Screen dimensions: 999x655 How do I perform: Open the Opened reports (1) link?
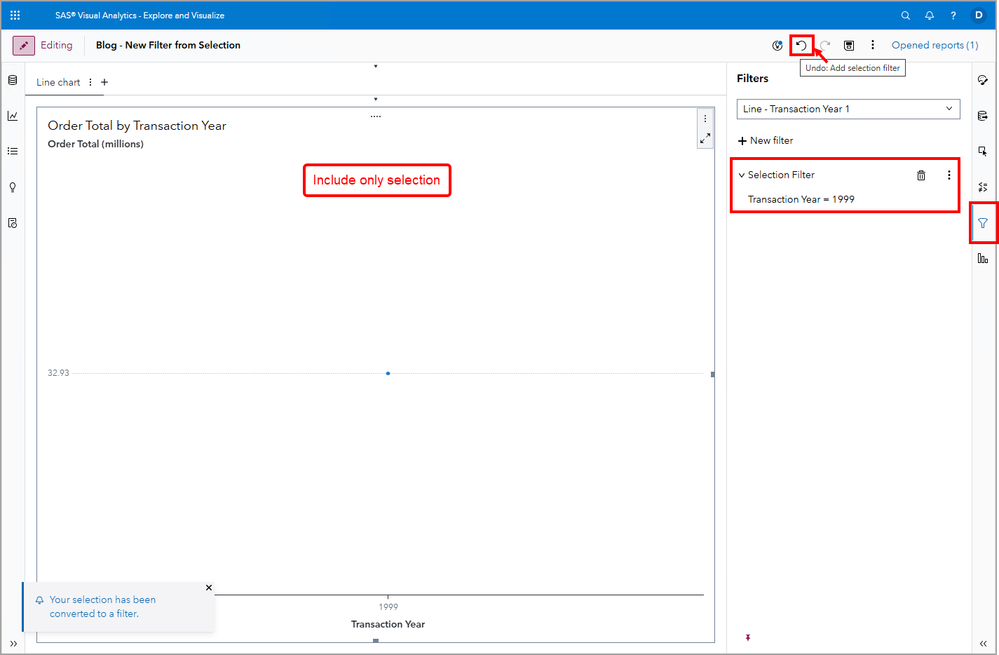click(x=935, y=45)
